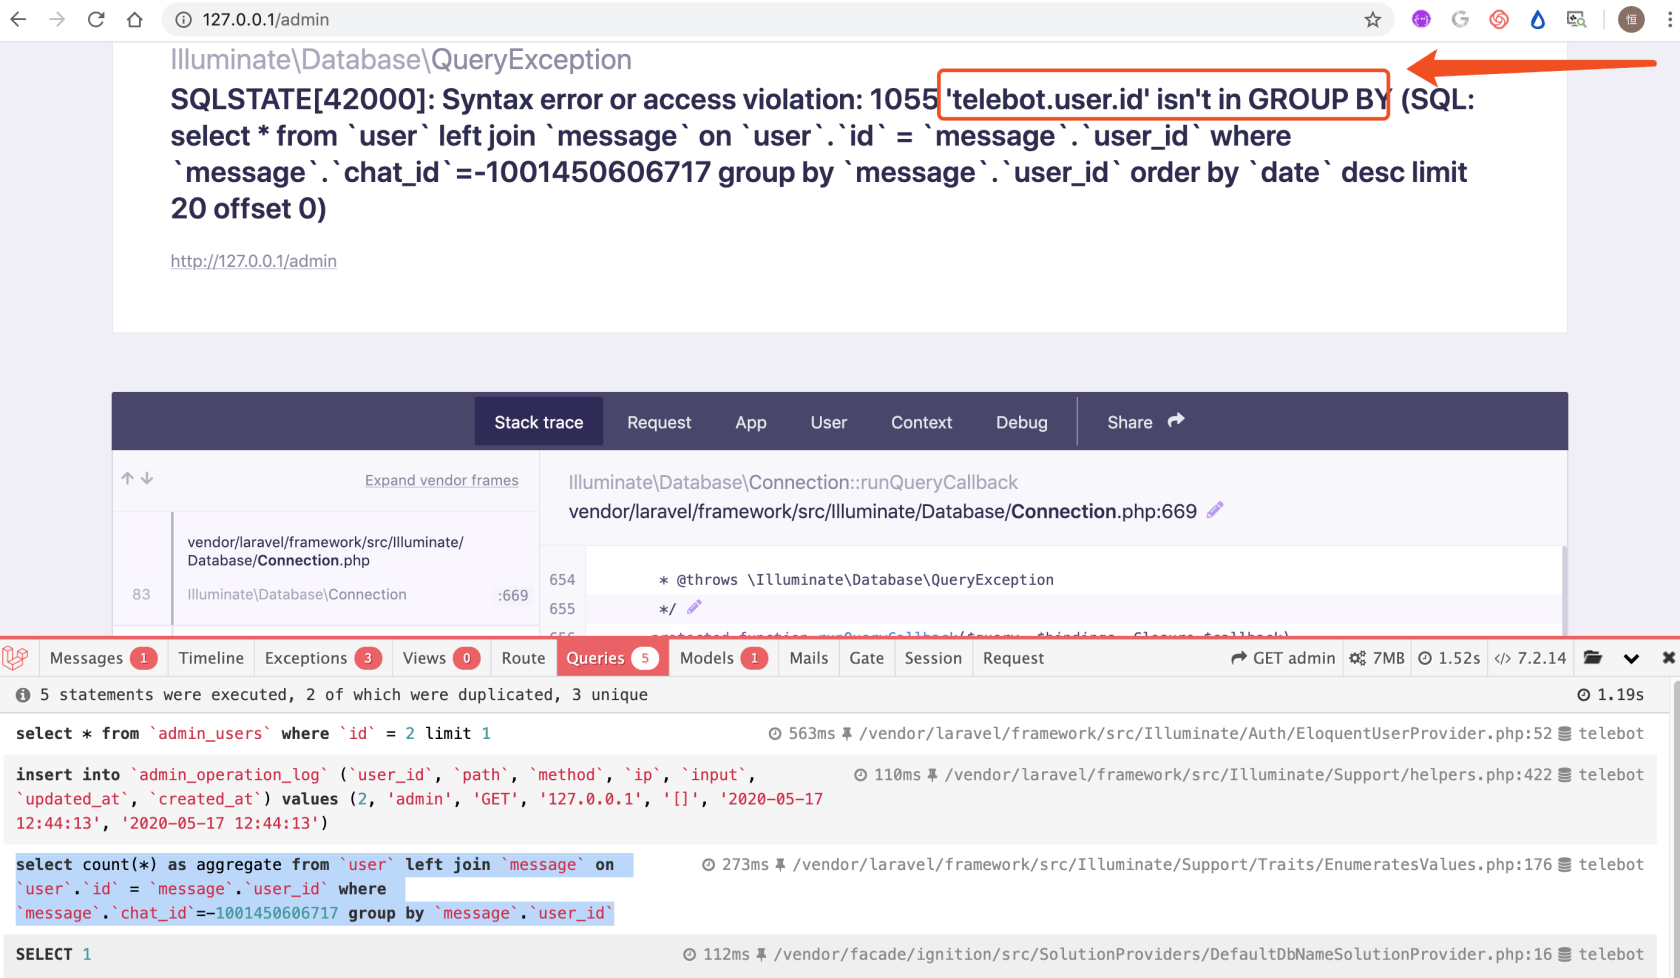Select the Connection.php stack frame 83
The width and height of the screenshot is (1680, 978).
click(326, 568)
